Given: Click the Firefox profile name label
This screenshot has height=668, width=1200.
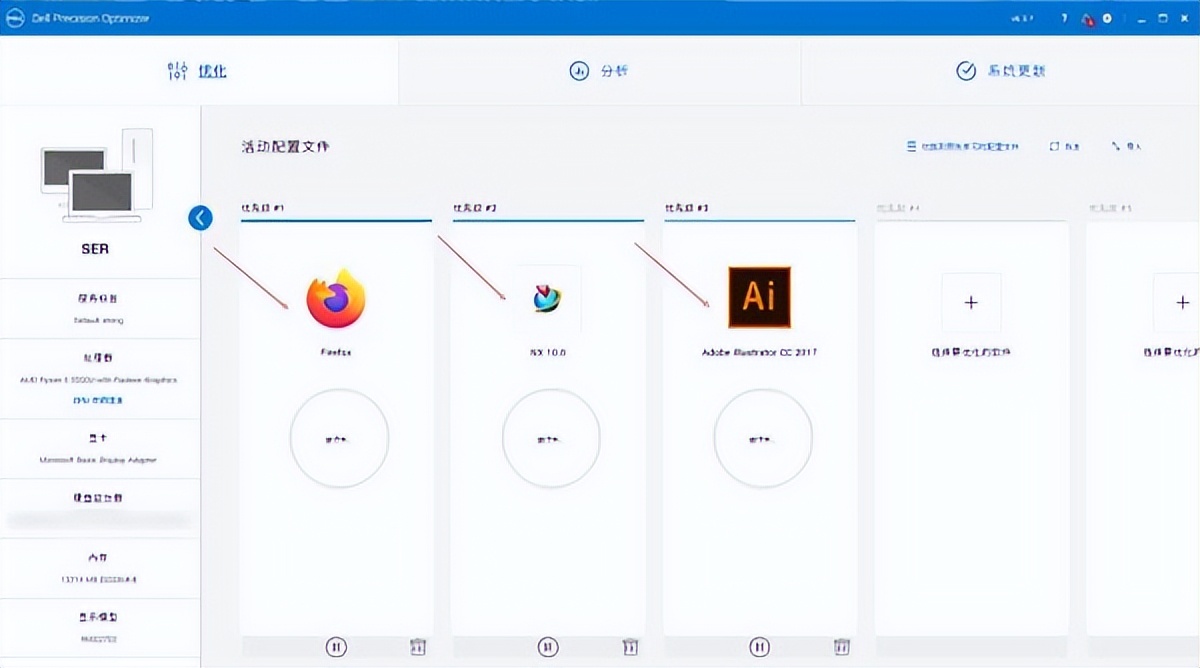Looking at the screenshot, I should click(x=336, y=352).
